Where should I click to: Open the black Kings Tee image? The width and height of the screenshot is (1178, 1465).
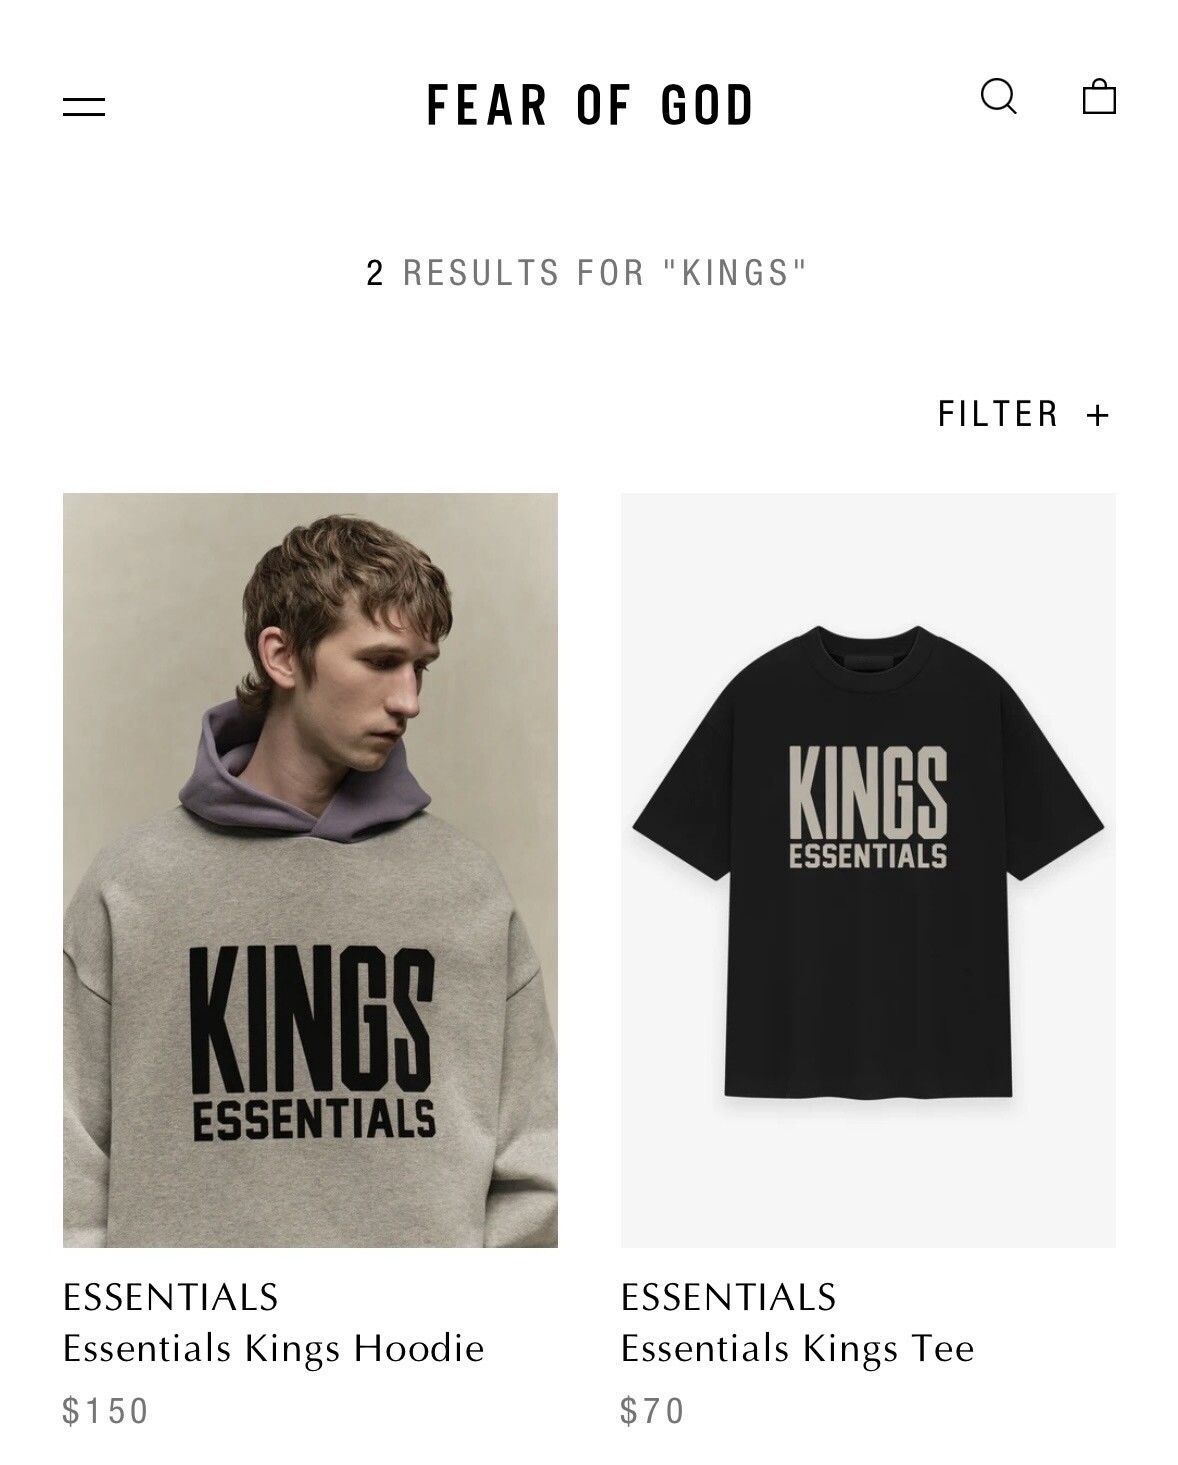point(868,870)
